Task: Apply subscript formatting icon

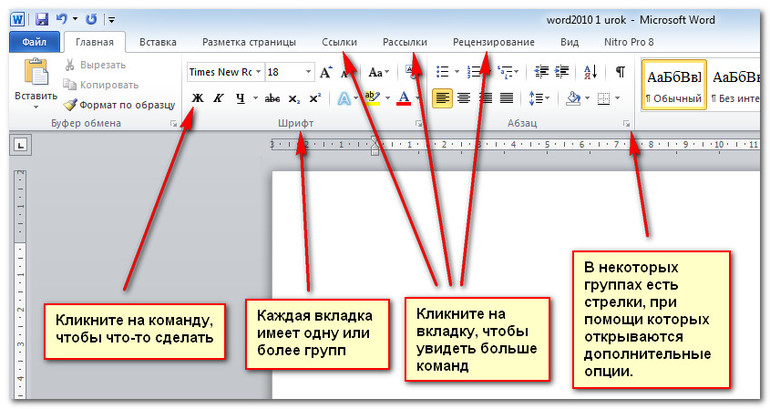Action: (x=293, y=98)
